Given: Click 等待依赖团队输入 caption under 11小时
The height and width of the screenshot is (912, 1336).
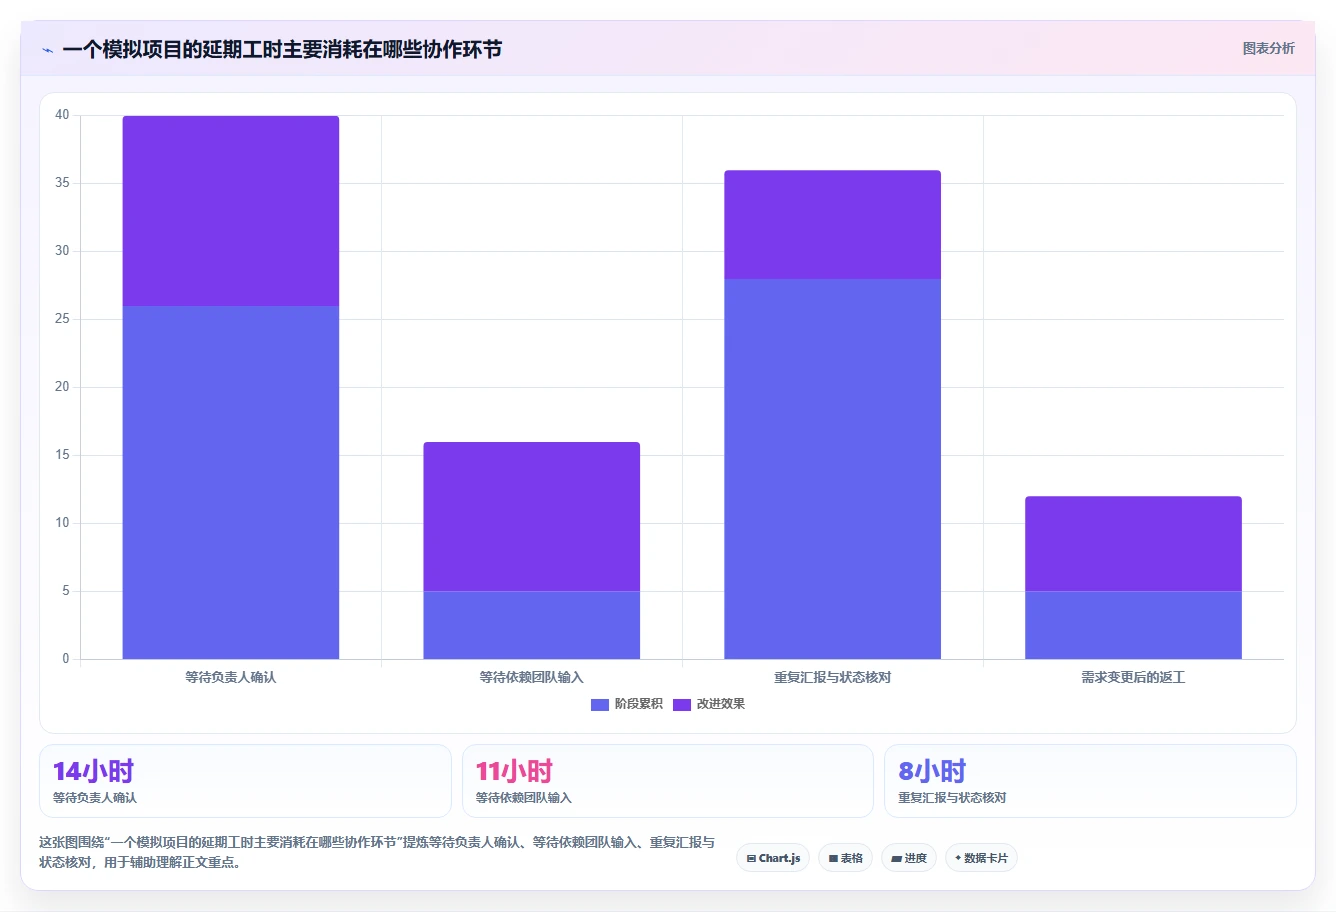Looking at the screenshot, I should pyautogui.click(x=524, y=798).
